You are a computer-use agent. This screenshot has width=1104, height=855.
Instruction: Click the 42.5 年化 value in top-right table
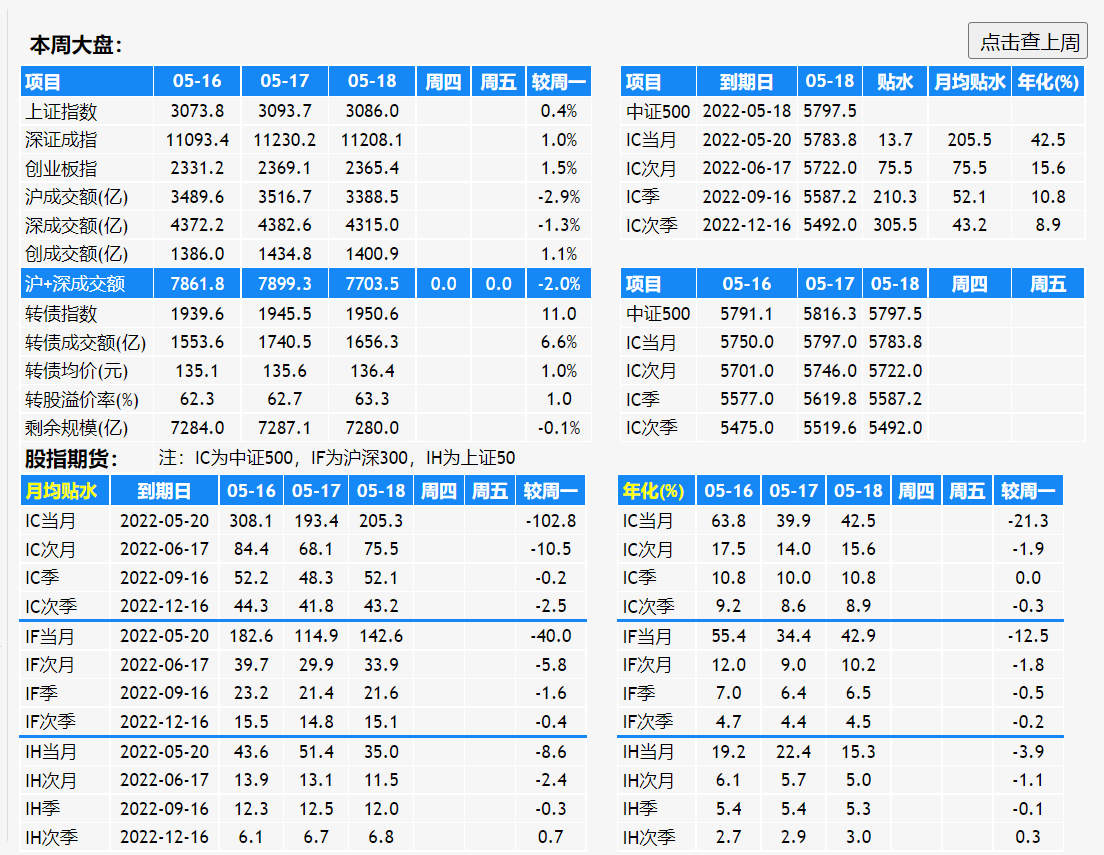(1048, 139)
